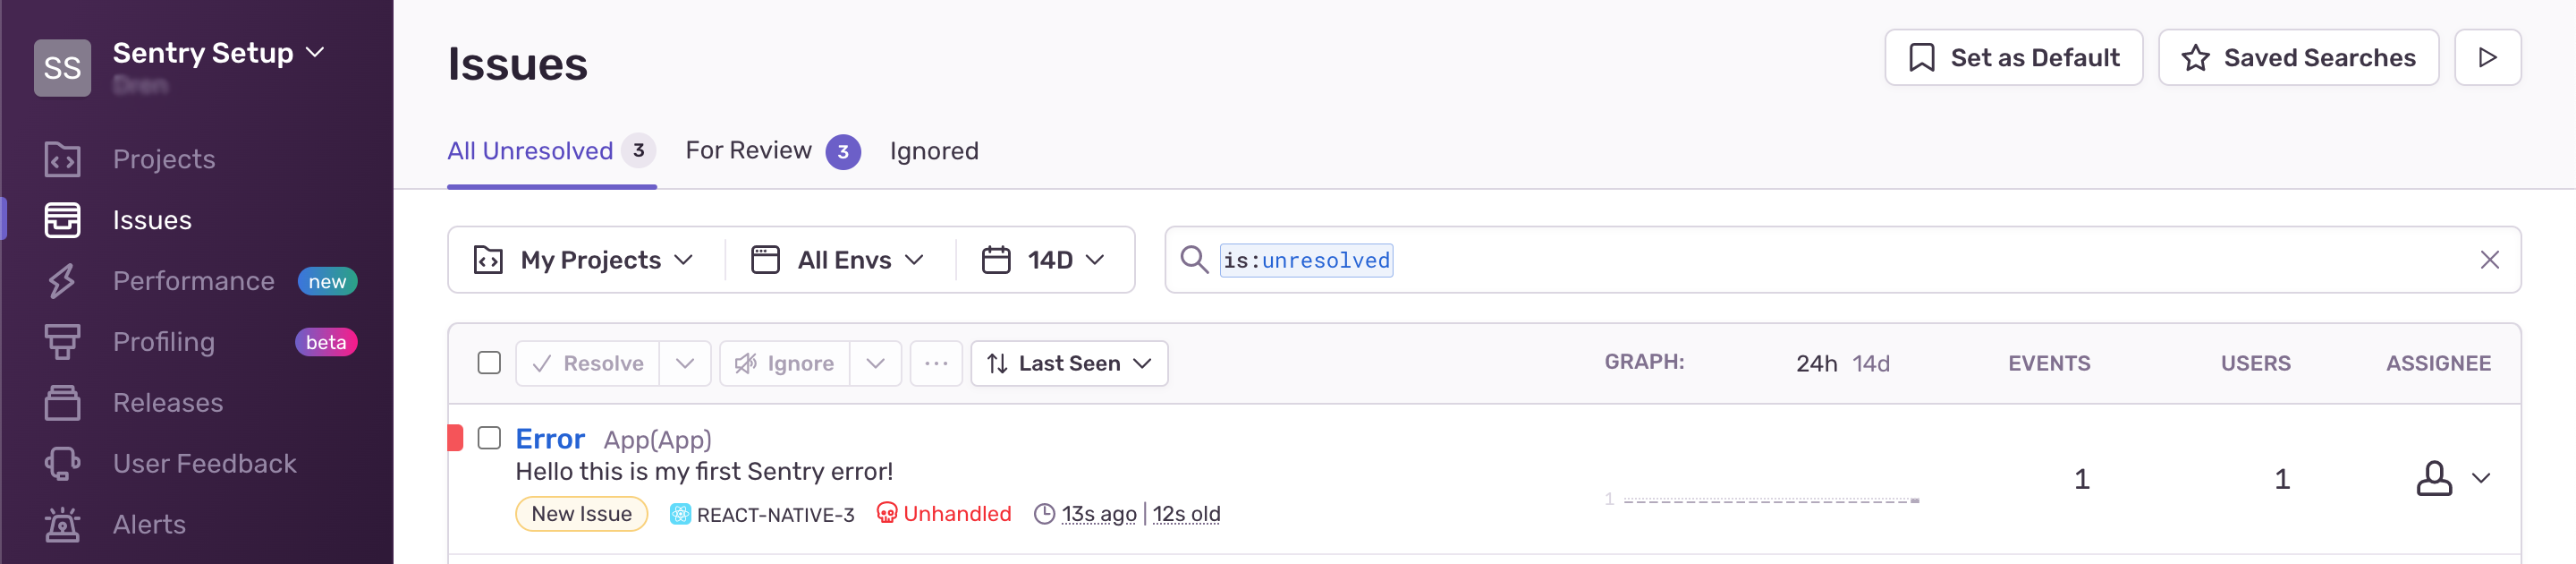Switch to the For Review tab
The width and height of the screenshot is (2576, 564).
(772, 151)
